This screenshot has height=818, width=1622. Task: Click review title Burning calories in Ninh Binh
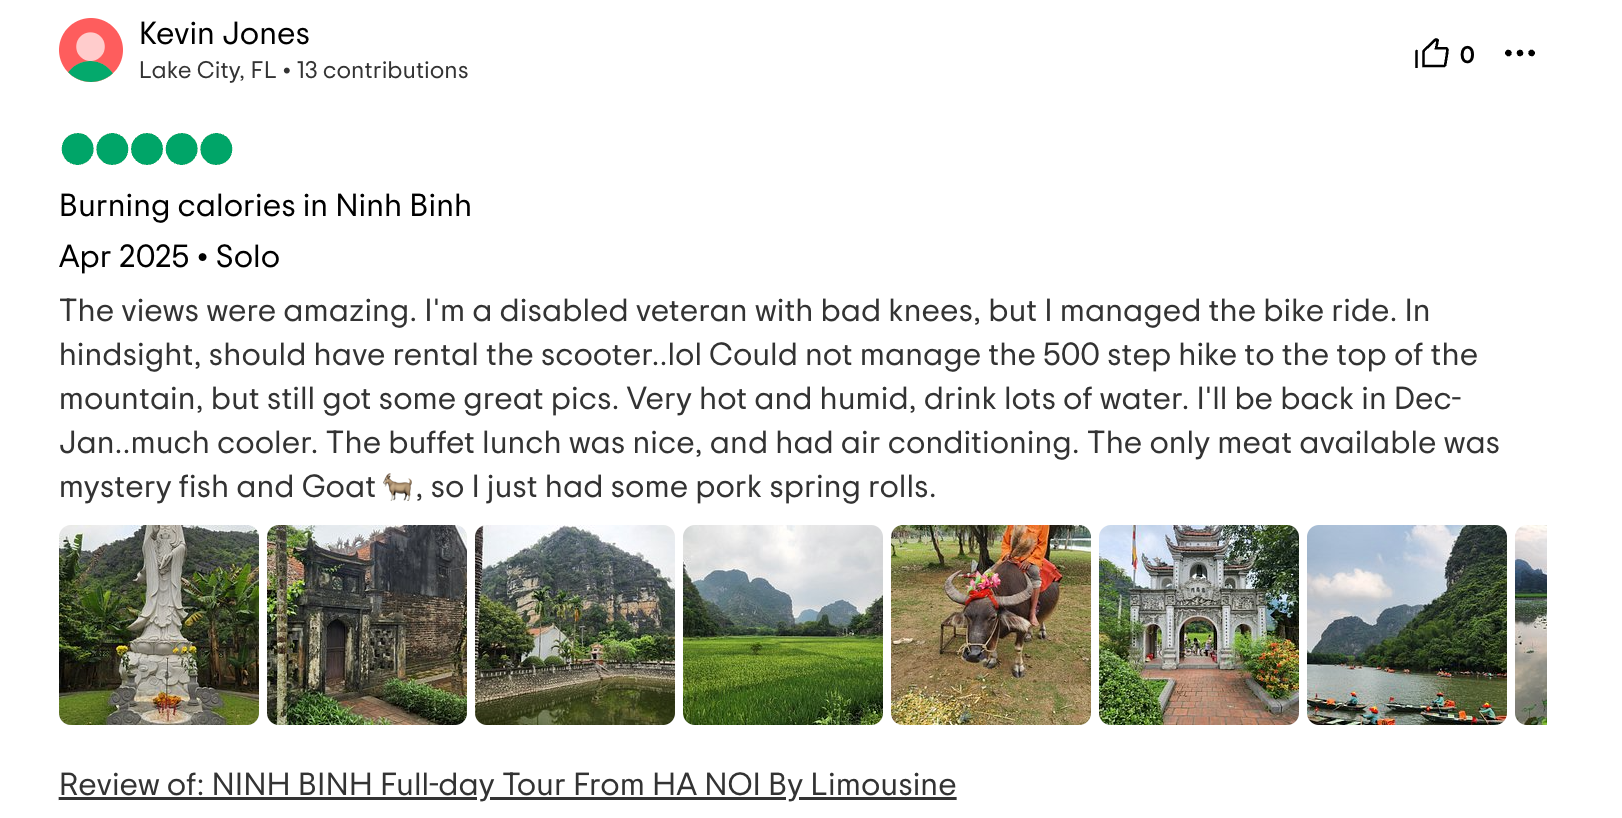coord(265,205)
